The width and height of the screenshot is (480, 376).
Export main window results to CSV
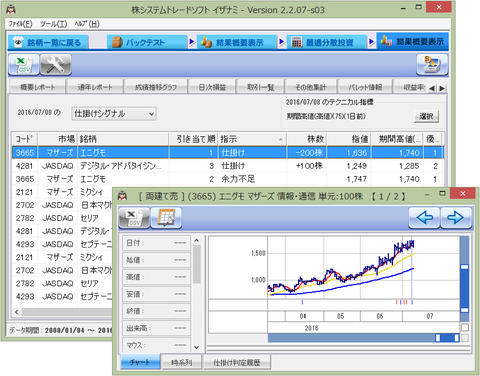[24, 64]
